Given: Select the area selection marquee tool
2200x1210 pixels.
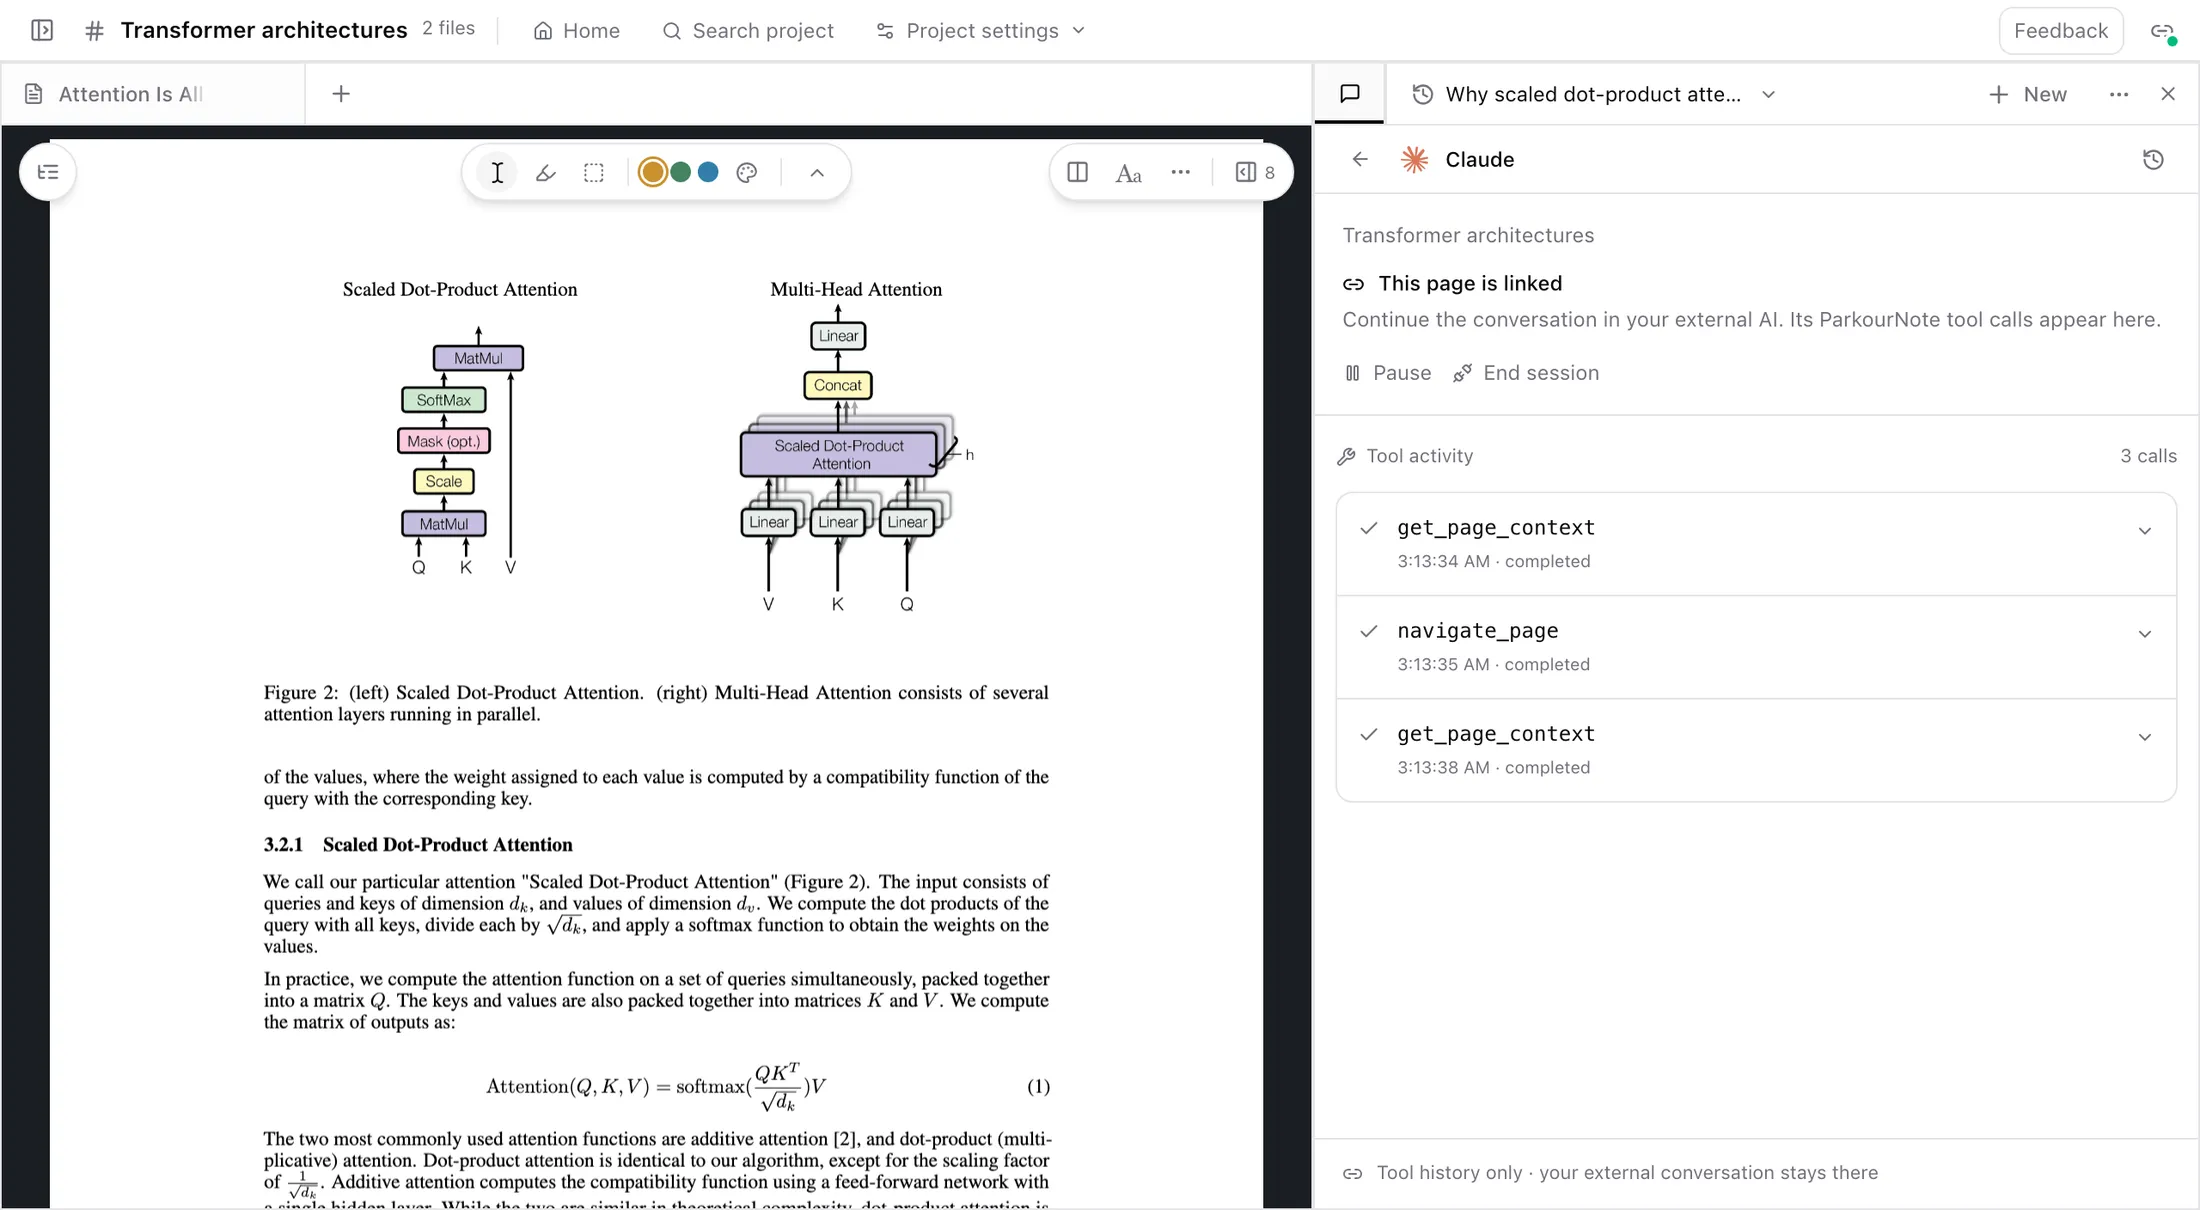Looking at the screenshot, I should pos(594,172).
